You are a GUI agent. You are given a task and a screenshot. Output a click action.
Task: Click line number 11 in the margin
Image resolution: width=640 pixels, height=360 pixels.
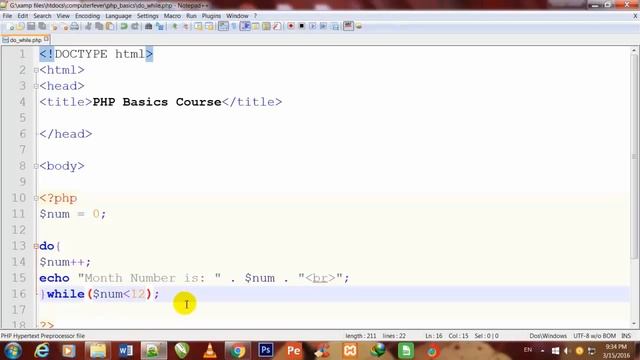[18, 214]
